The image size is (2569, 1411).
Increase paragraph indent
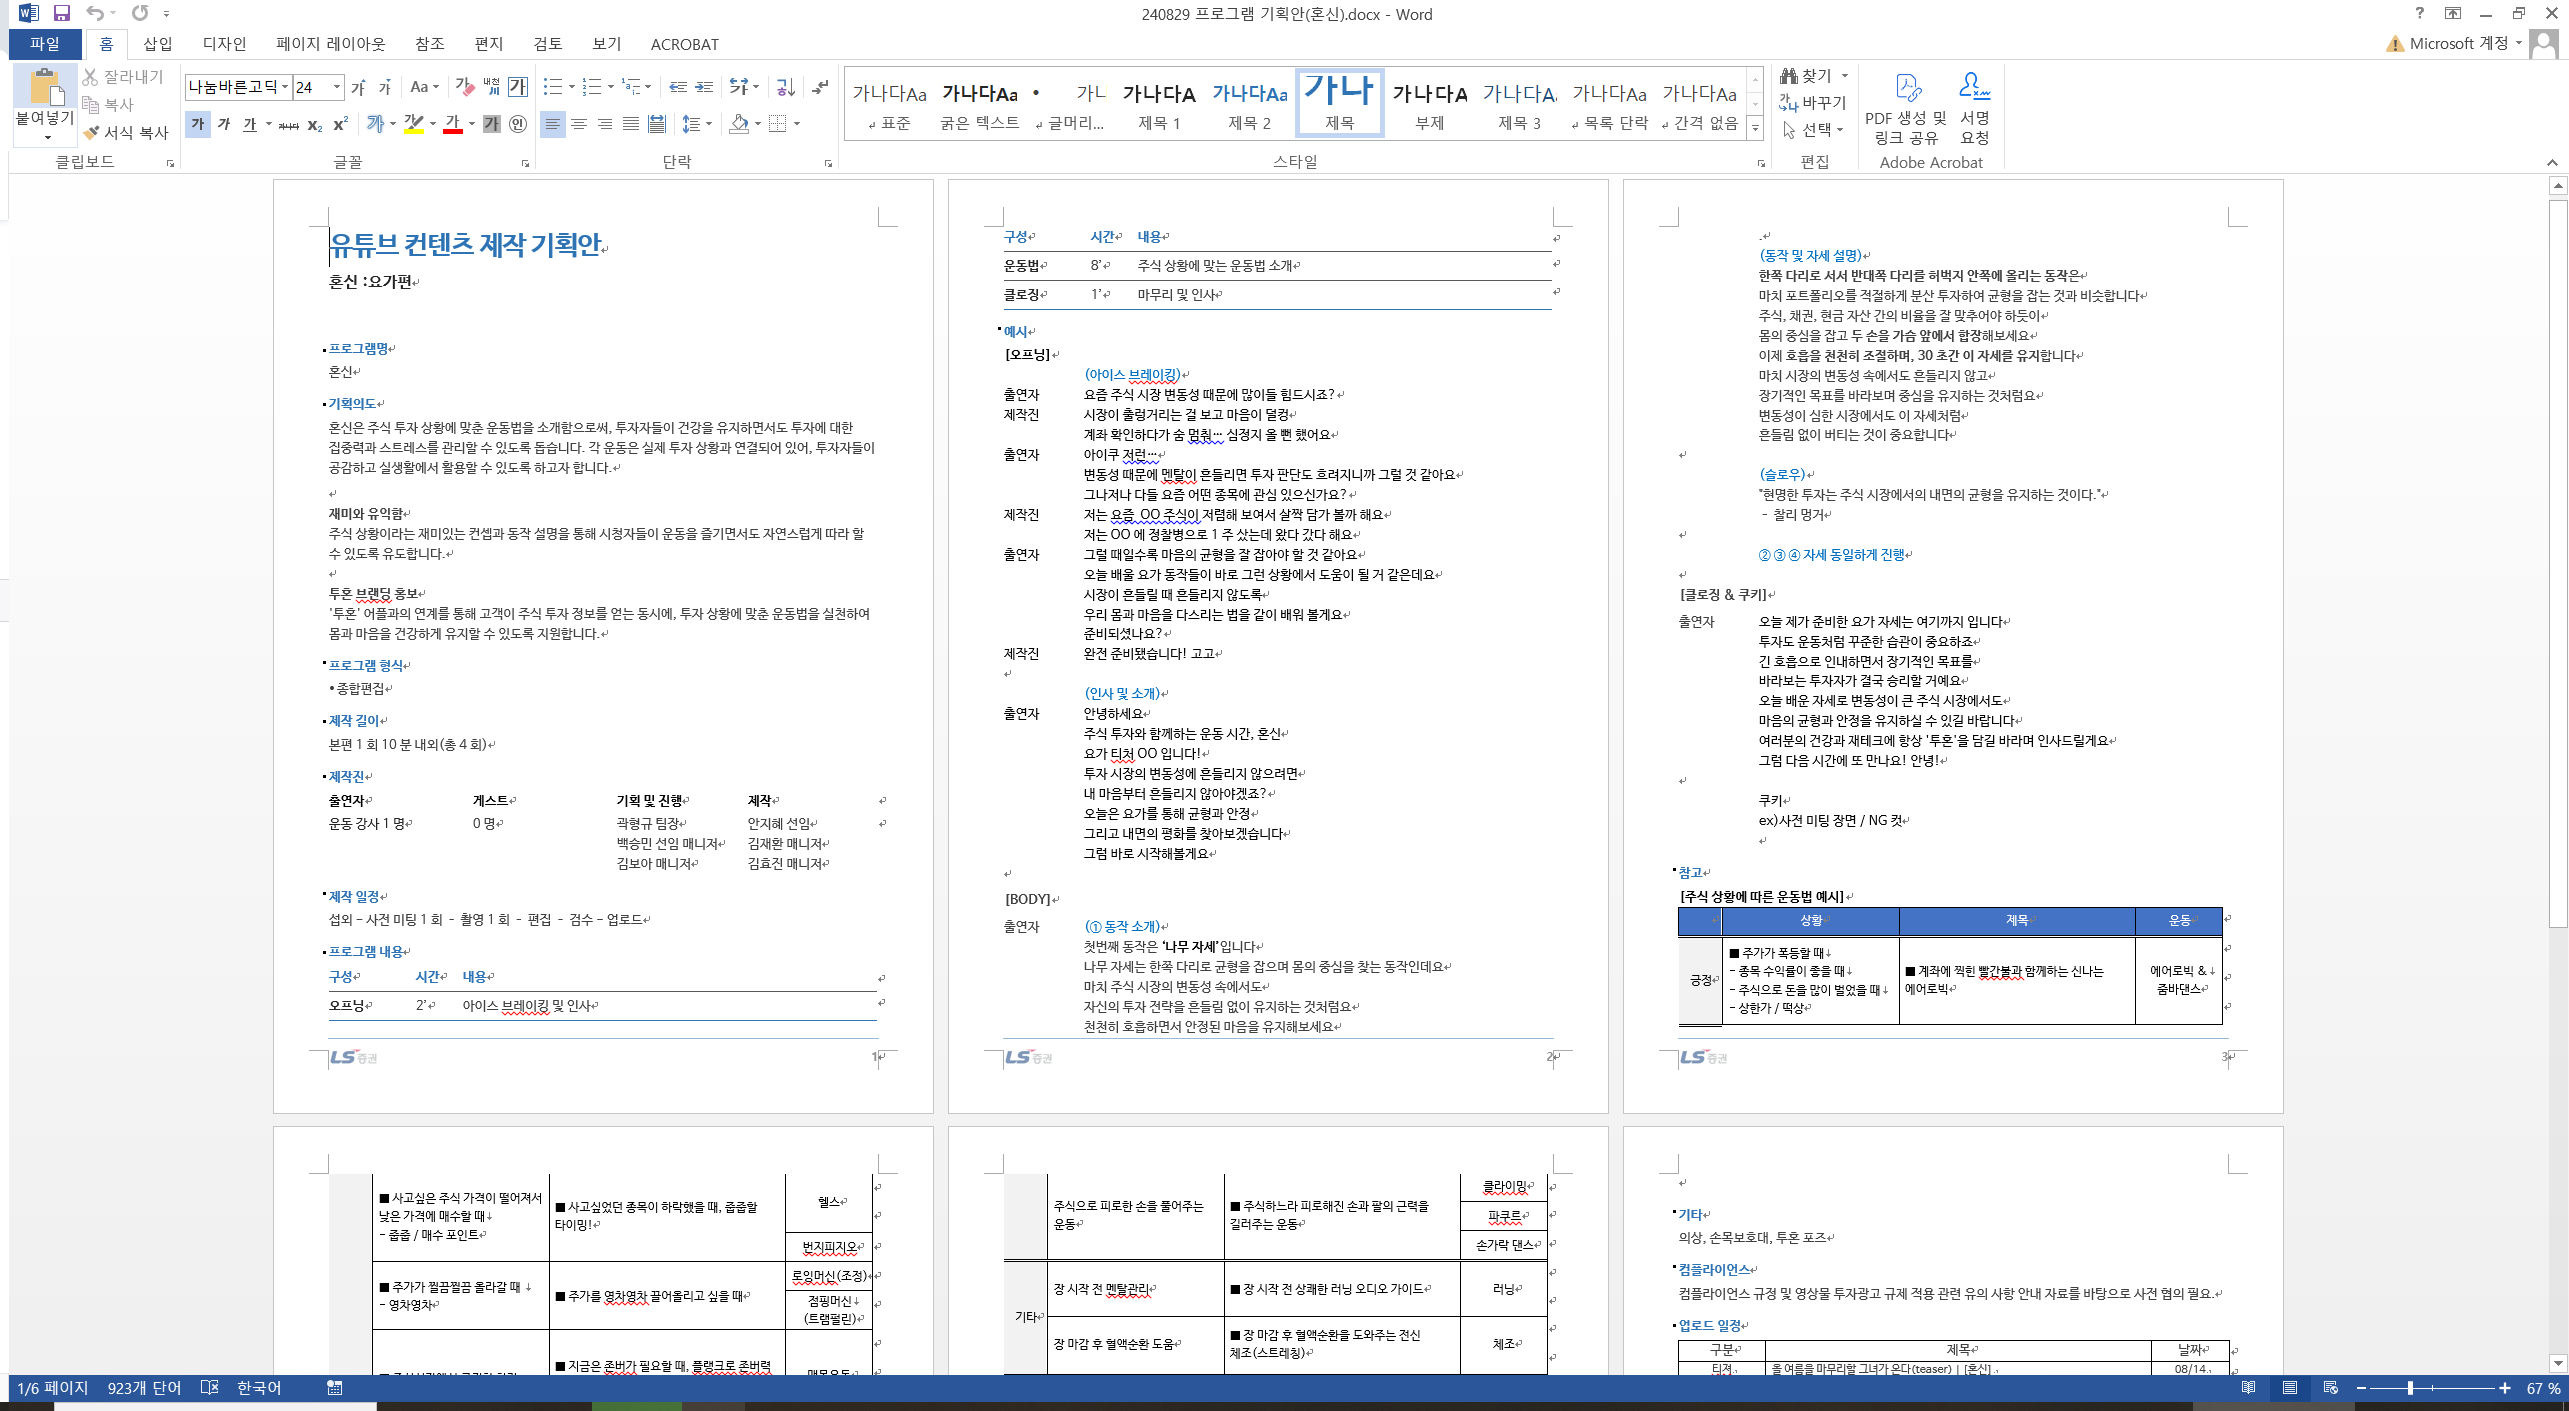click(x=704, y=88)
